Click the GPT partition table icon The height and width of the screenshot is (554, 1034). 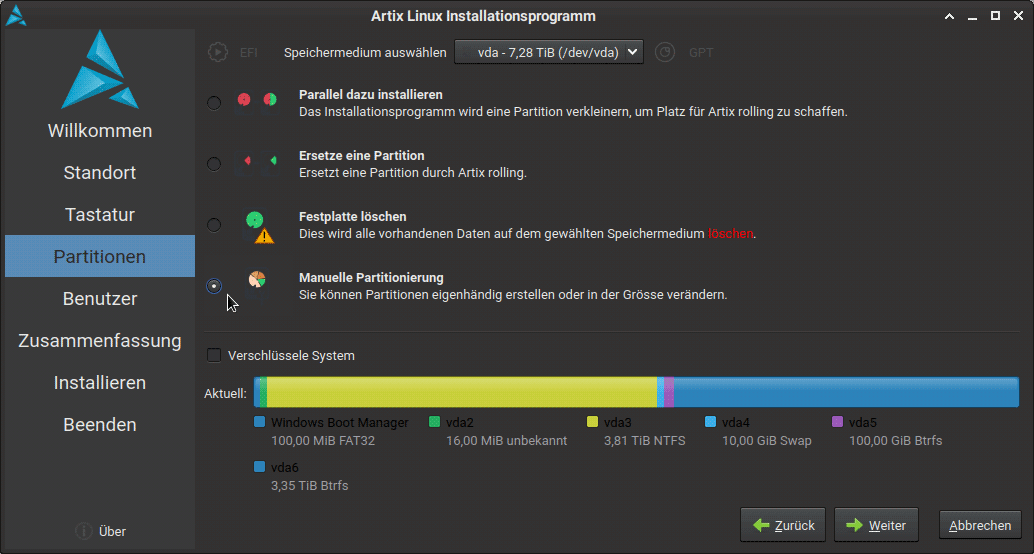(666, 52)
